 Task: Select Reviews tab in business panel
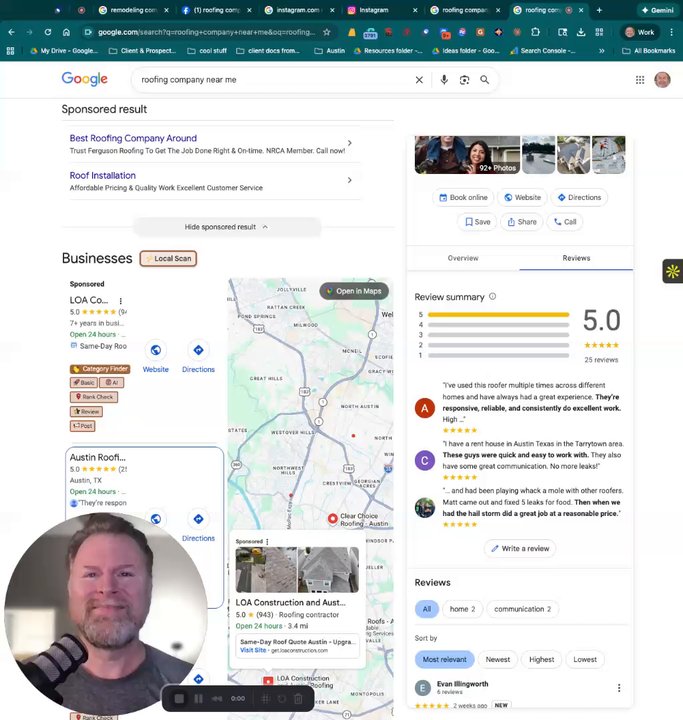tap(576, 258)
